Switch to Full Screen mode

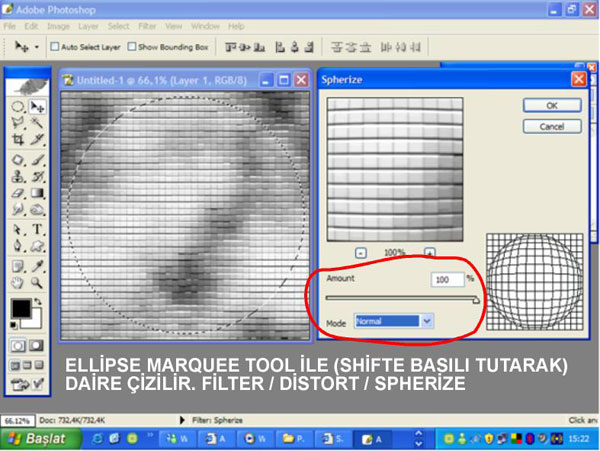[39, 365]
